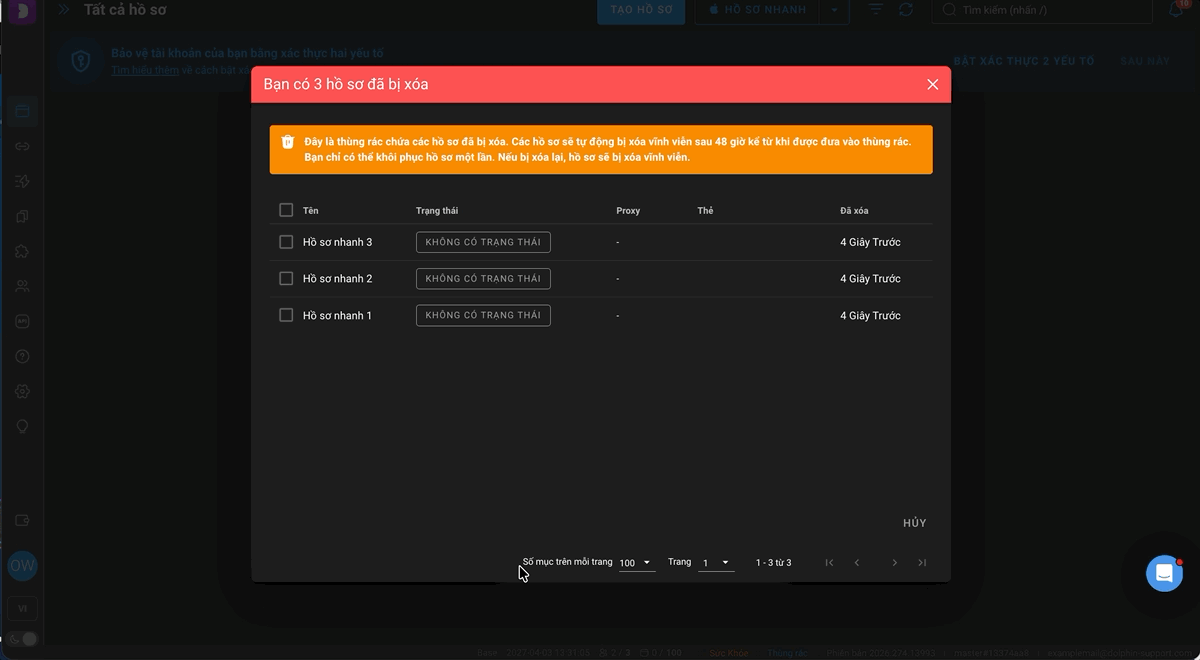Open the filter icon in top toolbar
This screenshot has height=660, width=1200.
coord(875,9)
